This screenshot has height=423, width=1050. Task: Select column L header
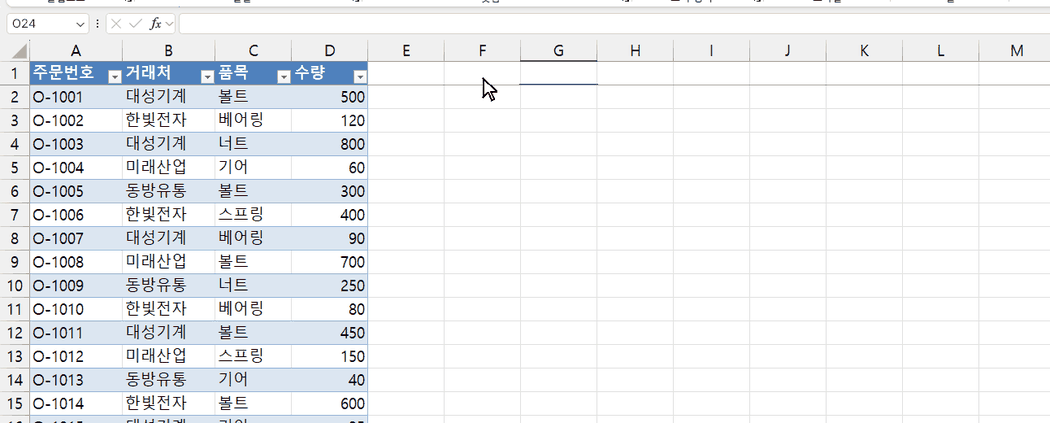click(x=940, y=50)
